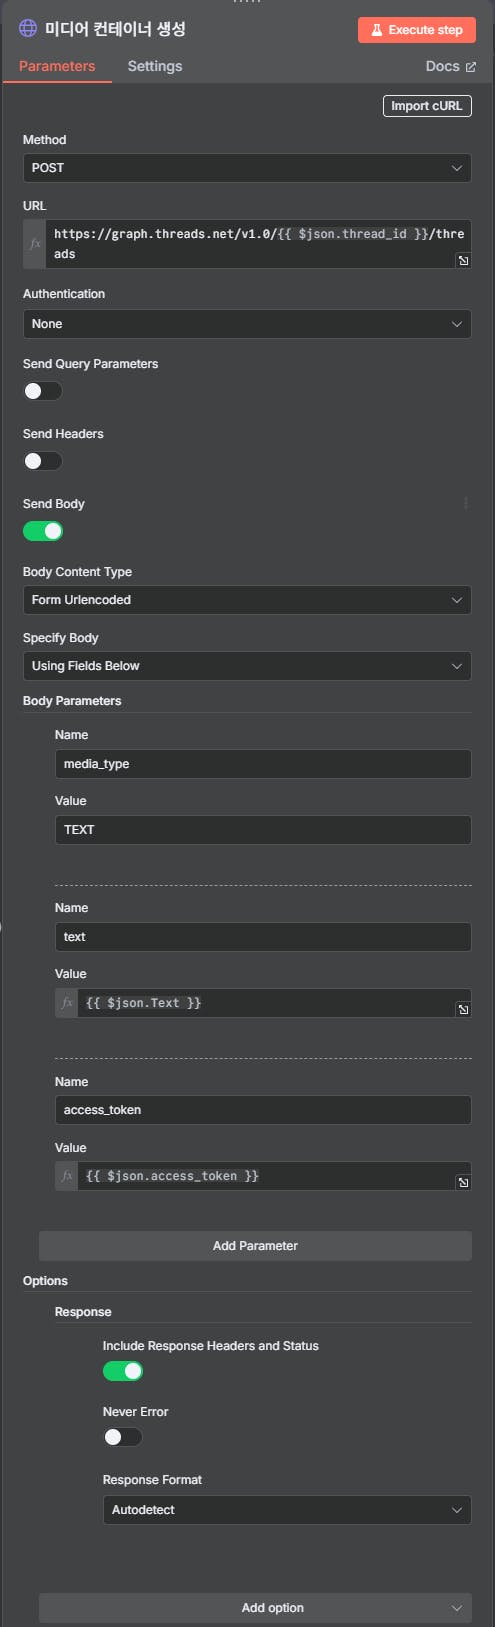Click the media_type name input field
Viewport: 495px width, 1627px height.
click(263, 764)
